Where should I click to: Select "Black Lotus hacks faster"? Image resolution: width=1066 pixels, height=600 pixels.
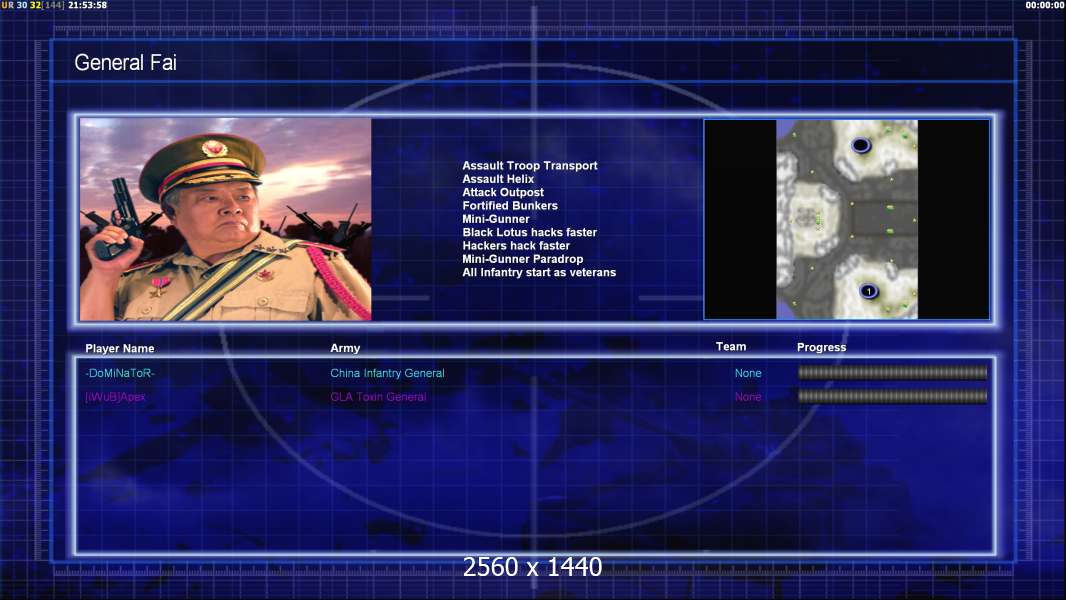pyautogui.click(x=530, y=232)
